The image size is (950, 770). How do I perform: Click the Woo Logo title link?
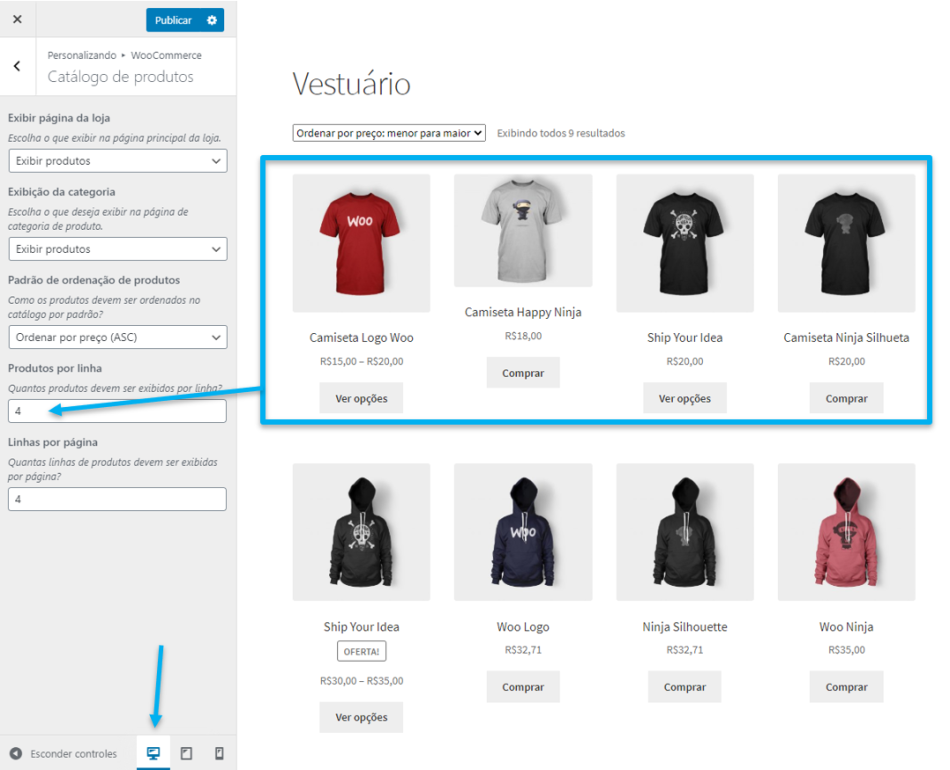coord(523,627)
